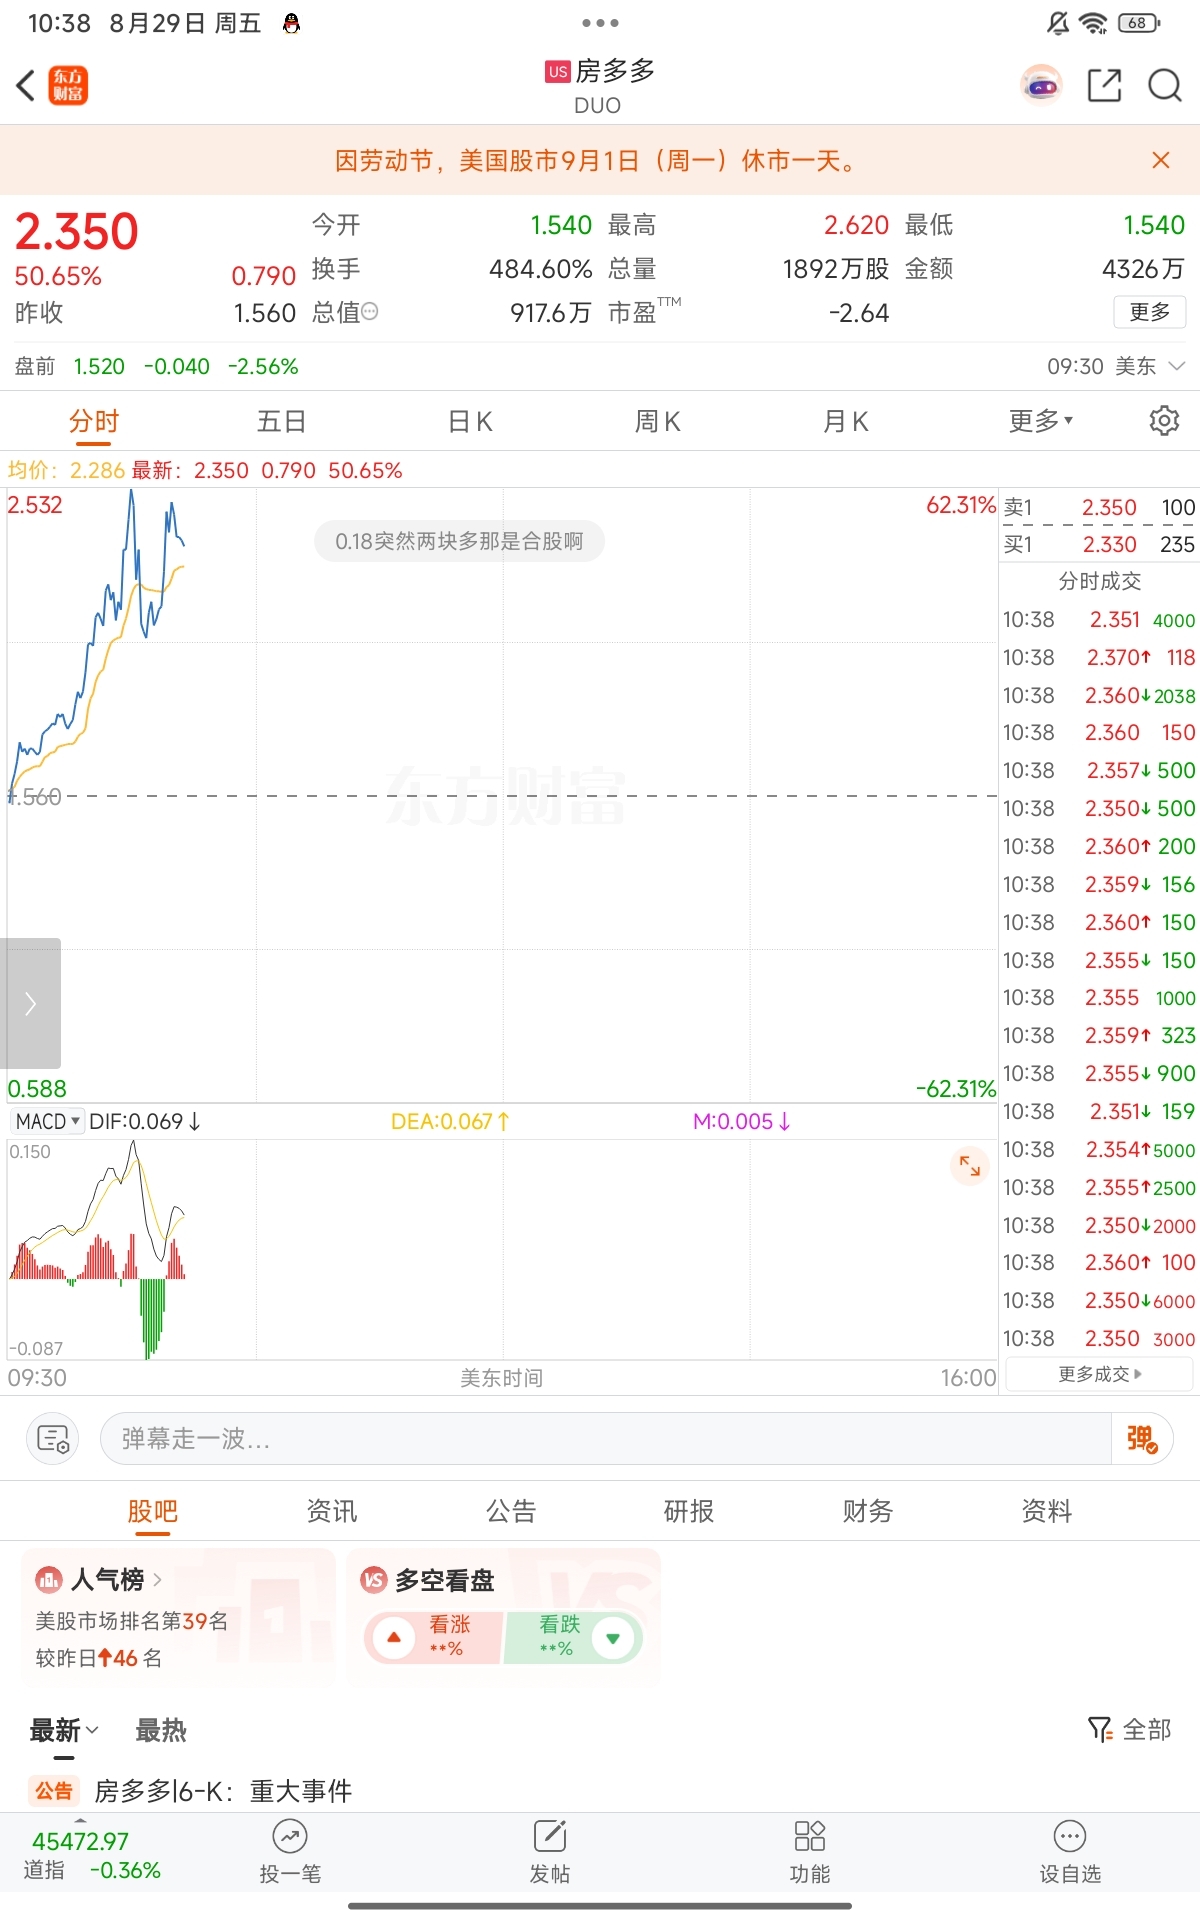
Task: Open the 更多 chart period dropdown
Action: pyautogui.click(x=1041, y=421)
